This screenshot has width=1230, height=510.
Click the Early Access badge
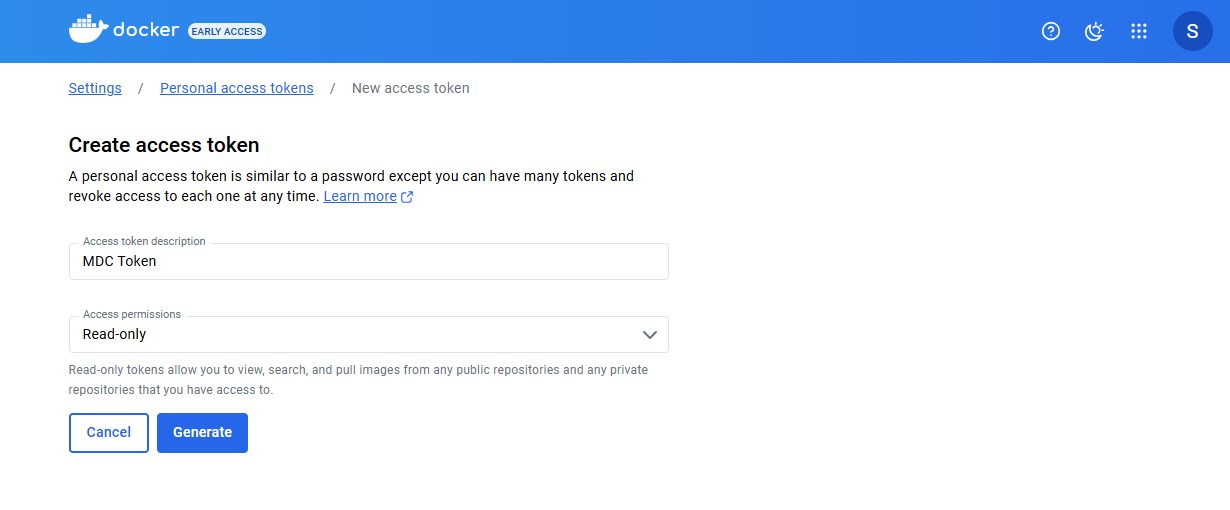(227, 31)
